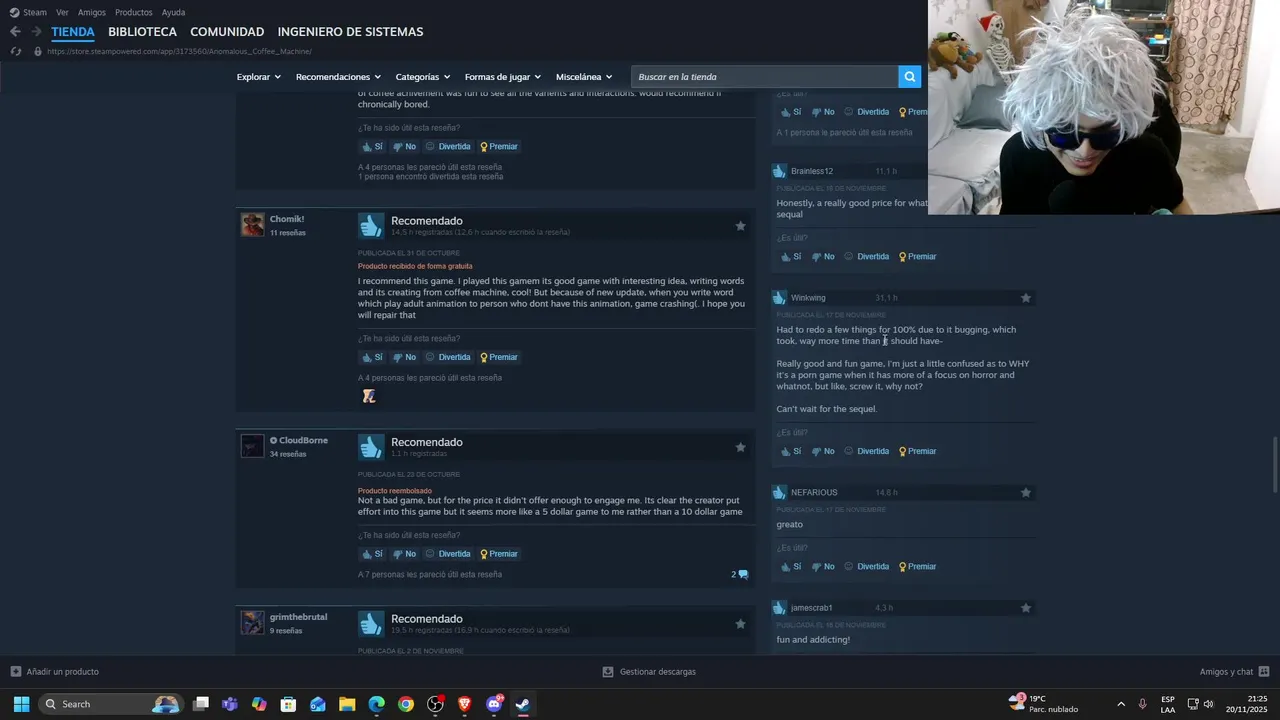Open the INGENIERO DE SISTEMAS profile tab
This screenshot has width=1280, height=720.
coord(350,32)
